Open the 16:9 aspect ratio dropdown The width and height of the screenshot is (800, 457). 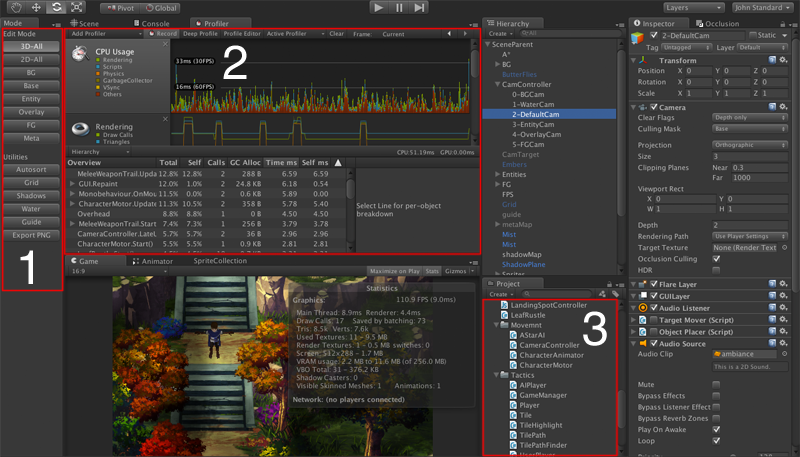118,271
